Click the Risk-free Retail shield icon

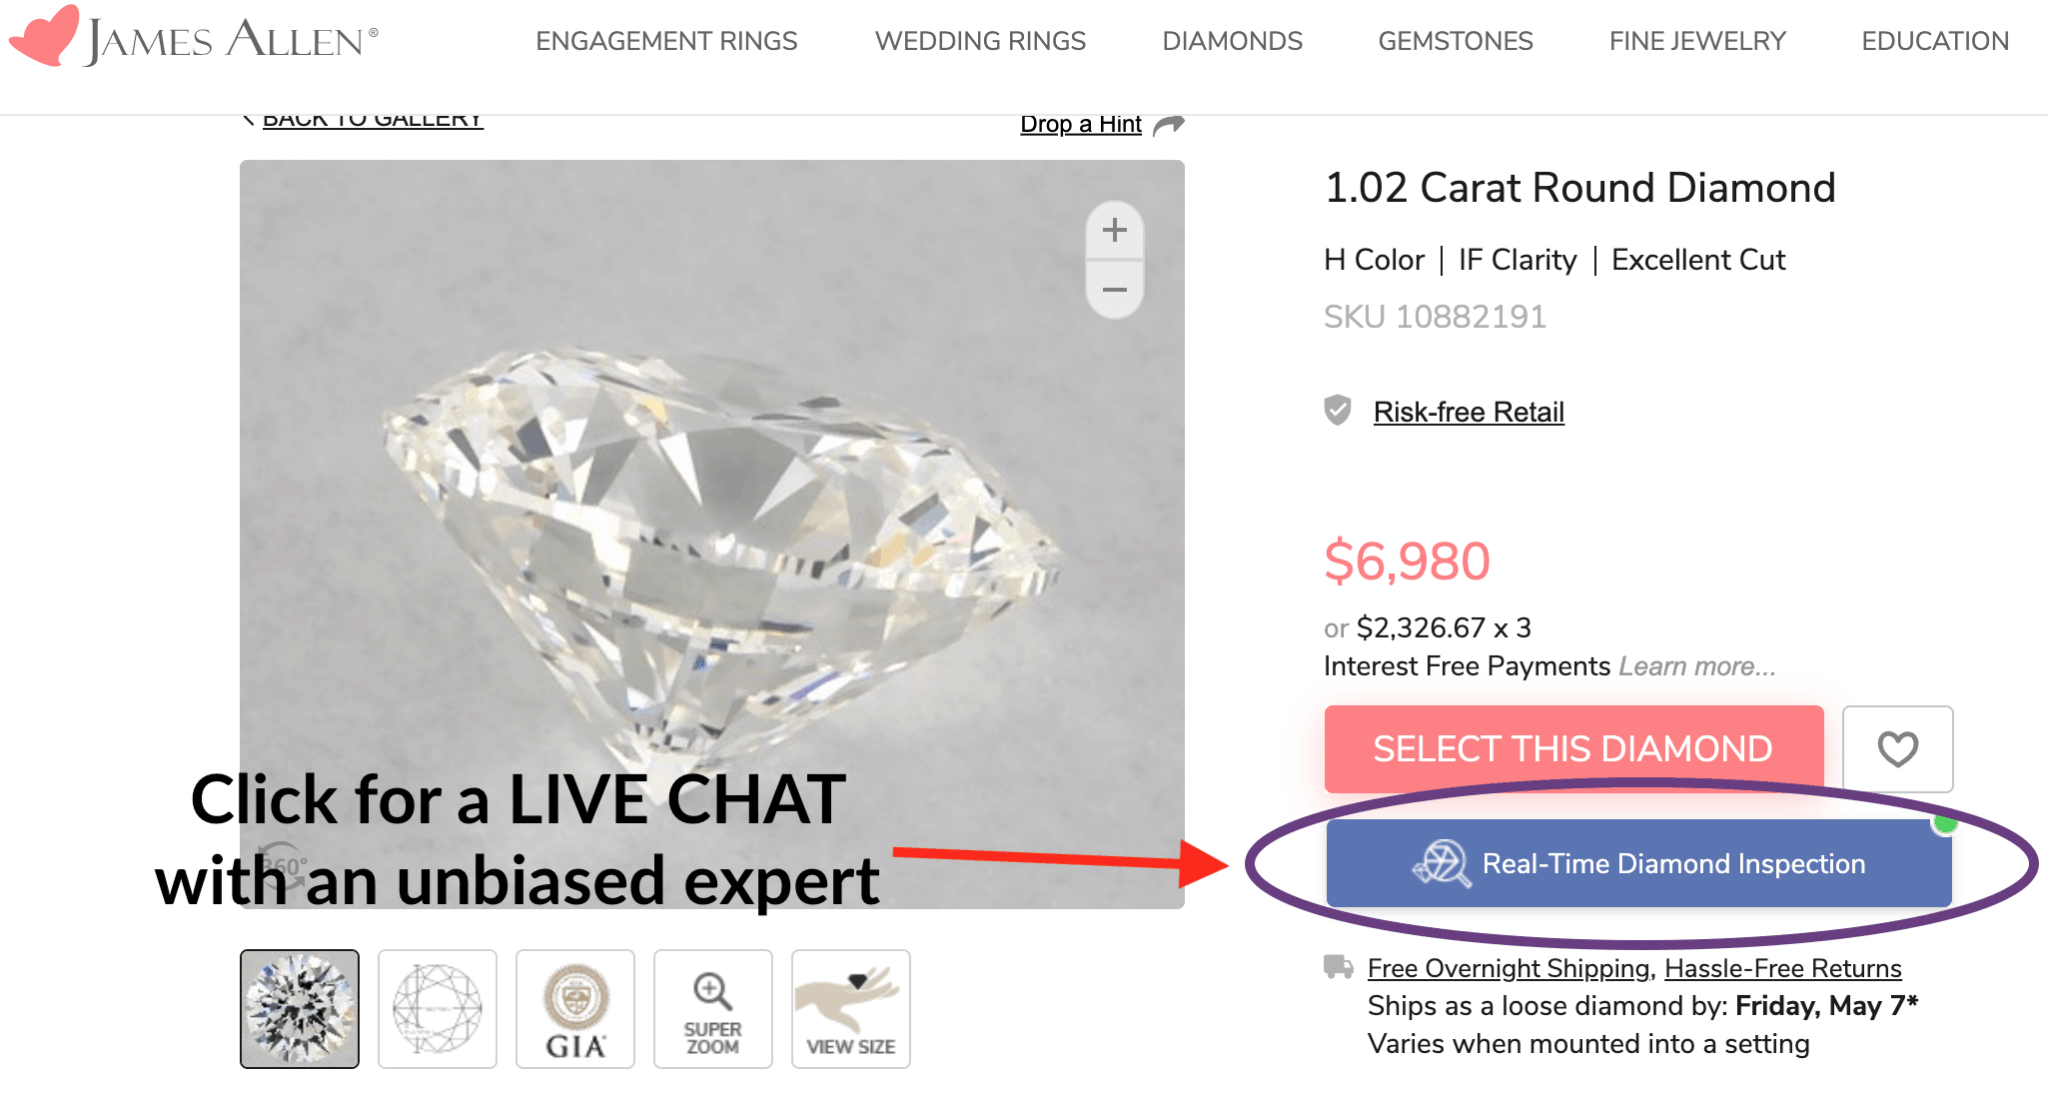[x=1337, y=409]
